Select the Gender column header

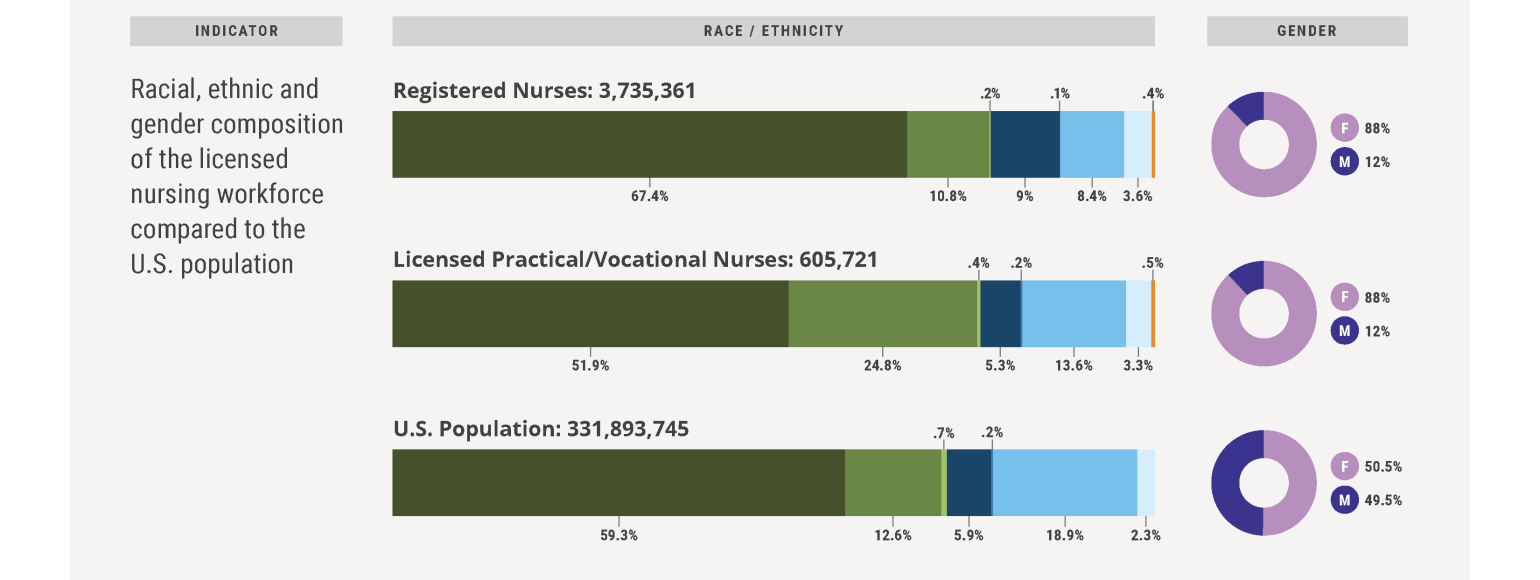point(1306,31)
